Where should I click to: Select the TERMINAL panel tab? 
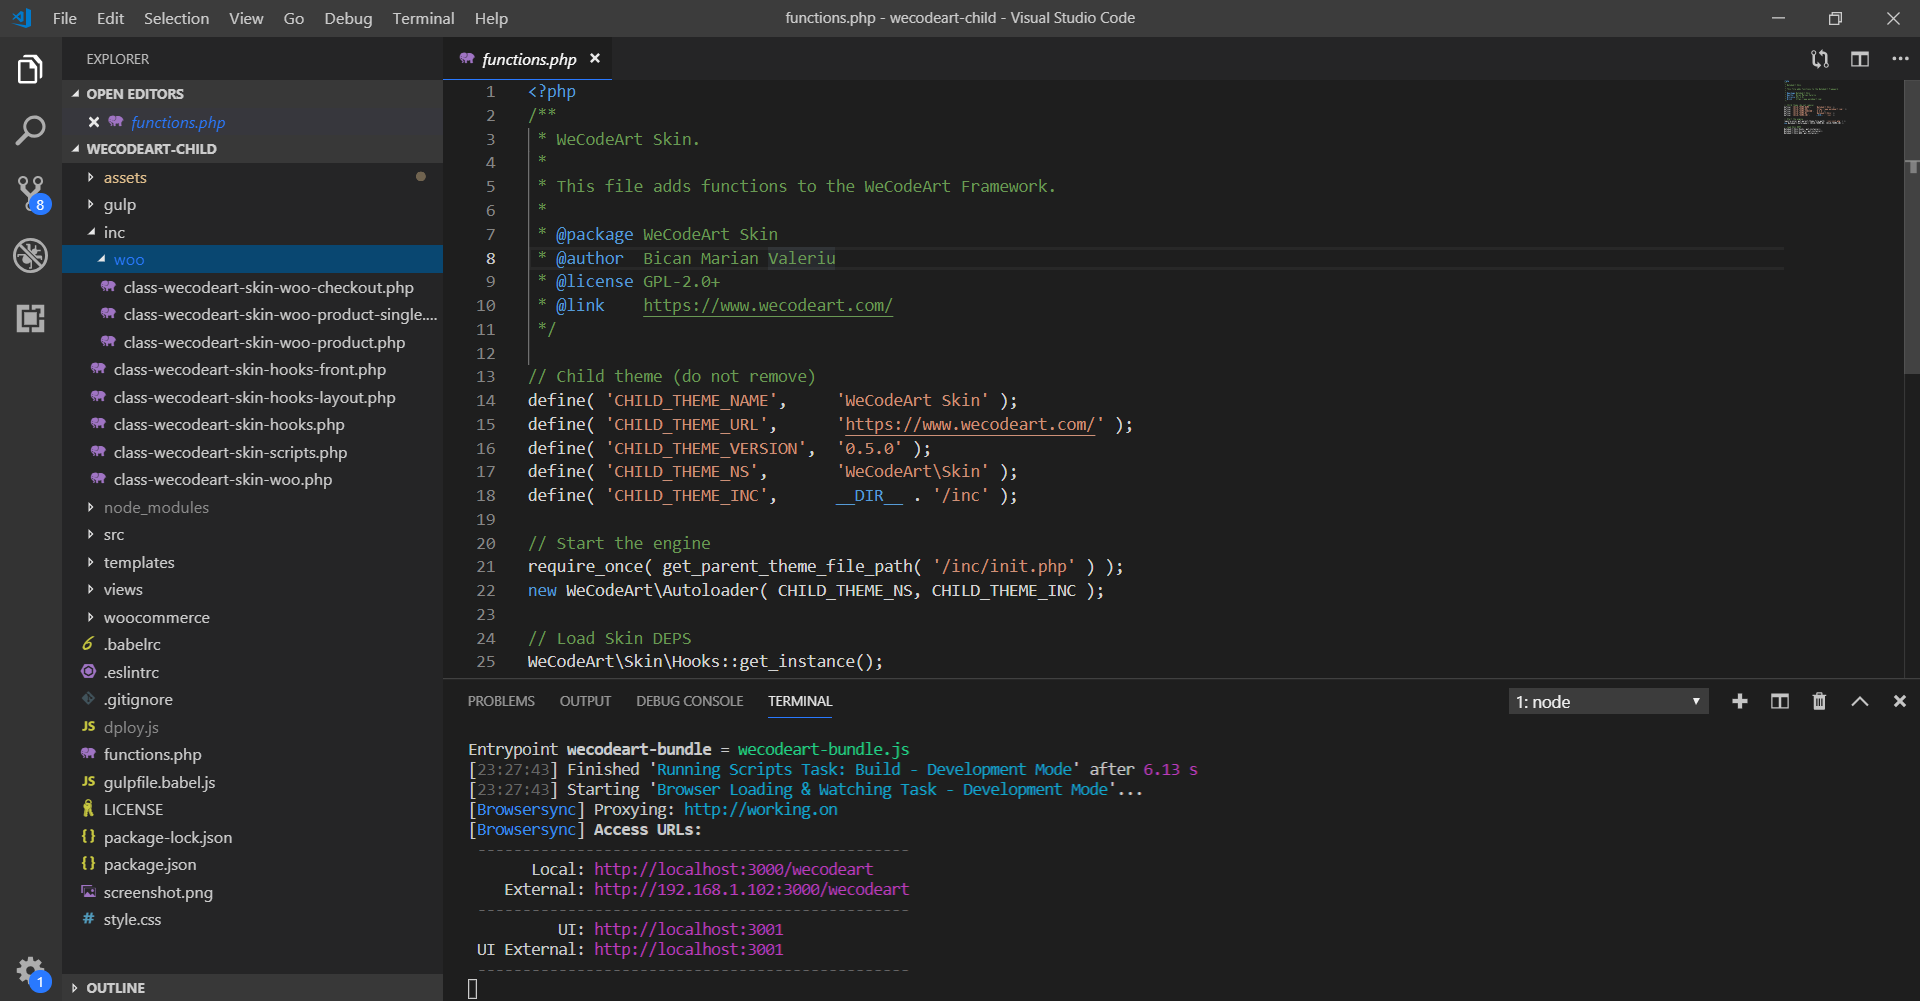click(x=800, y=701)
